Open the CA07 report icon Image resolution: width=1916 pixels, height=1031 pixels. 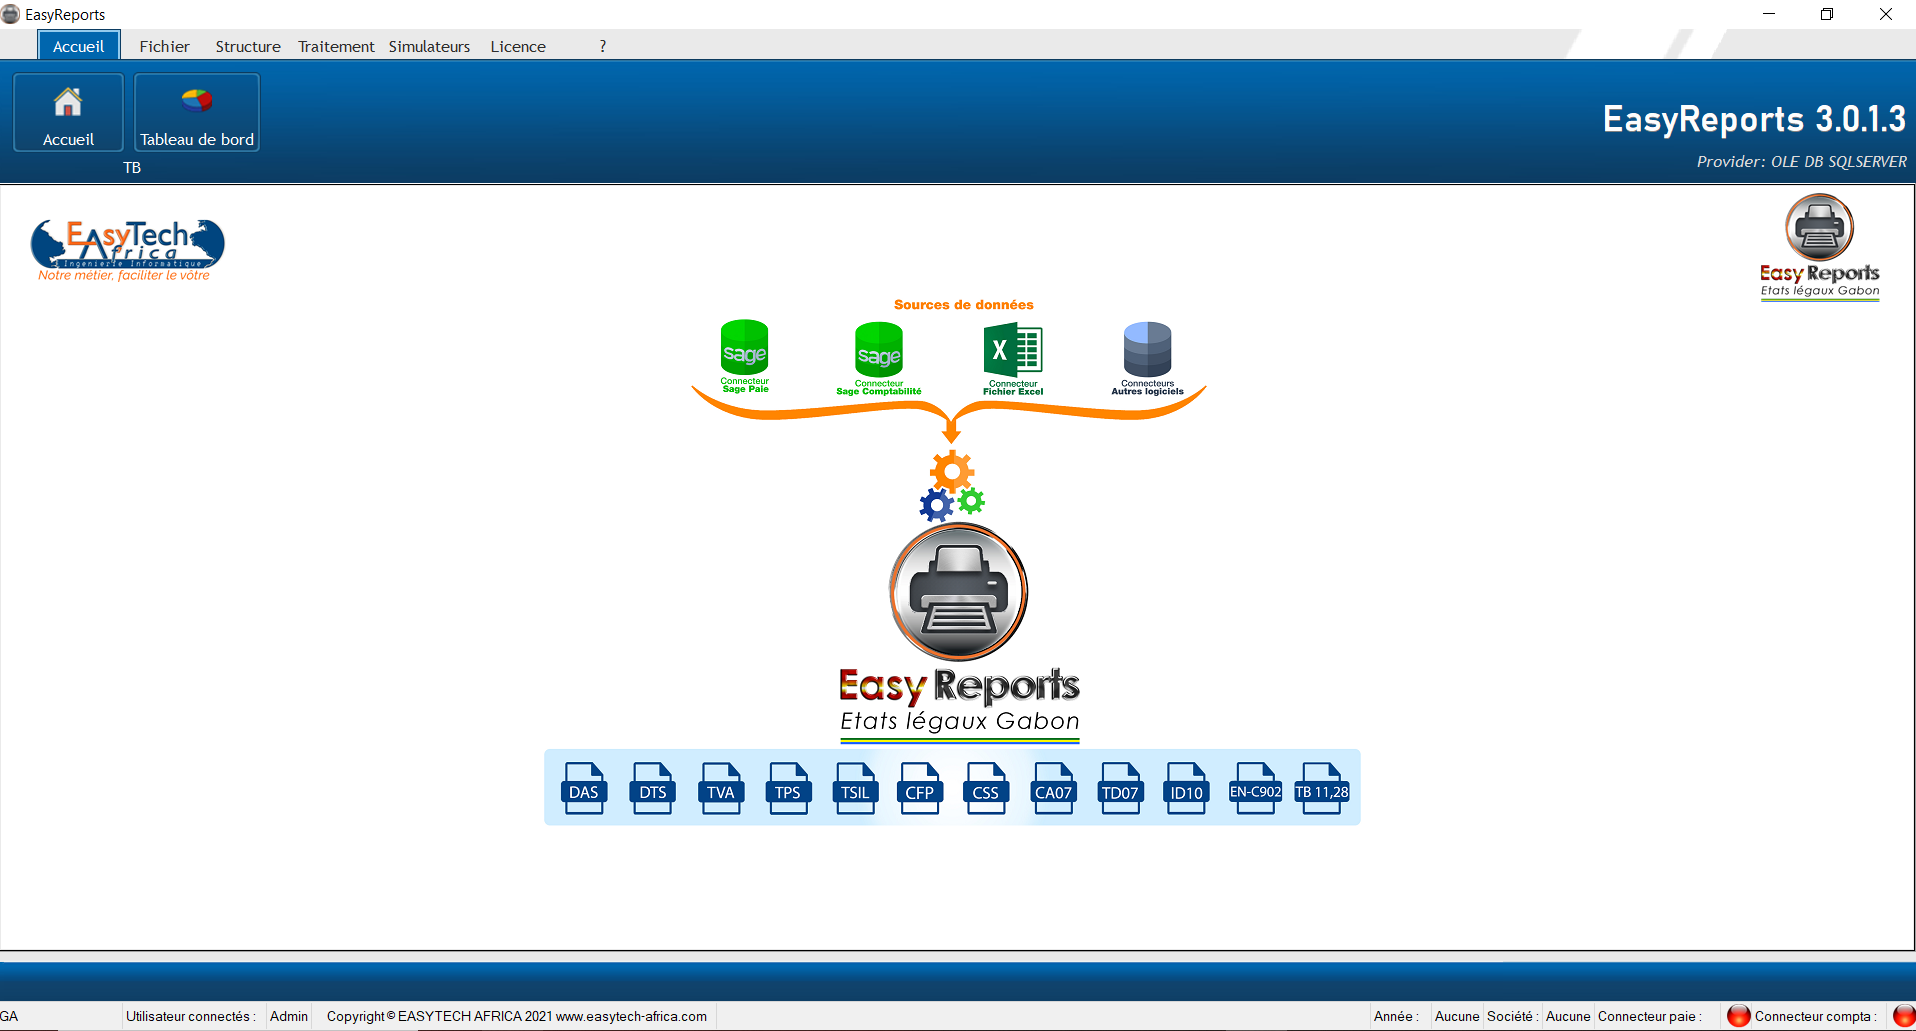1053,788
